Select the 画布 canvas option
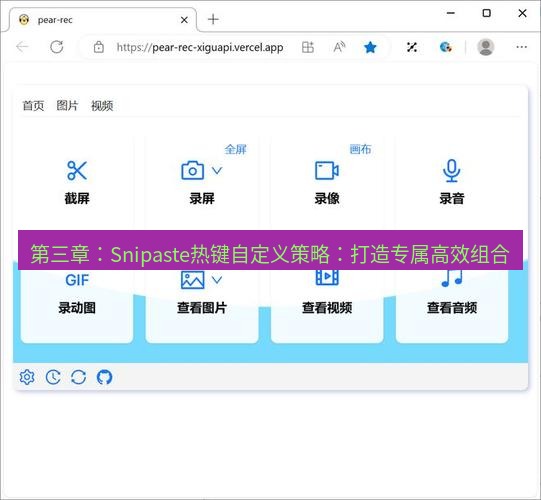 (x=360, y=149)
